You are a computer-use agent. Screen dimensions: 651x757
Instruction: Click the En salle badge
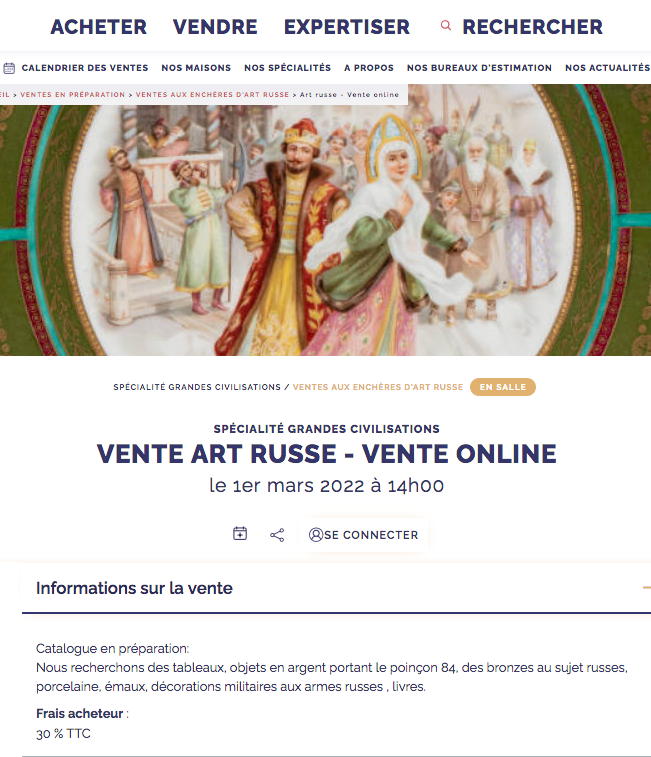(x=503, y=387)
